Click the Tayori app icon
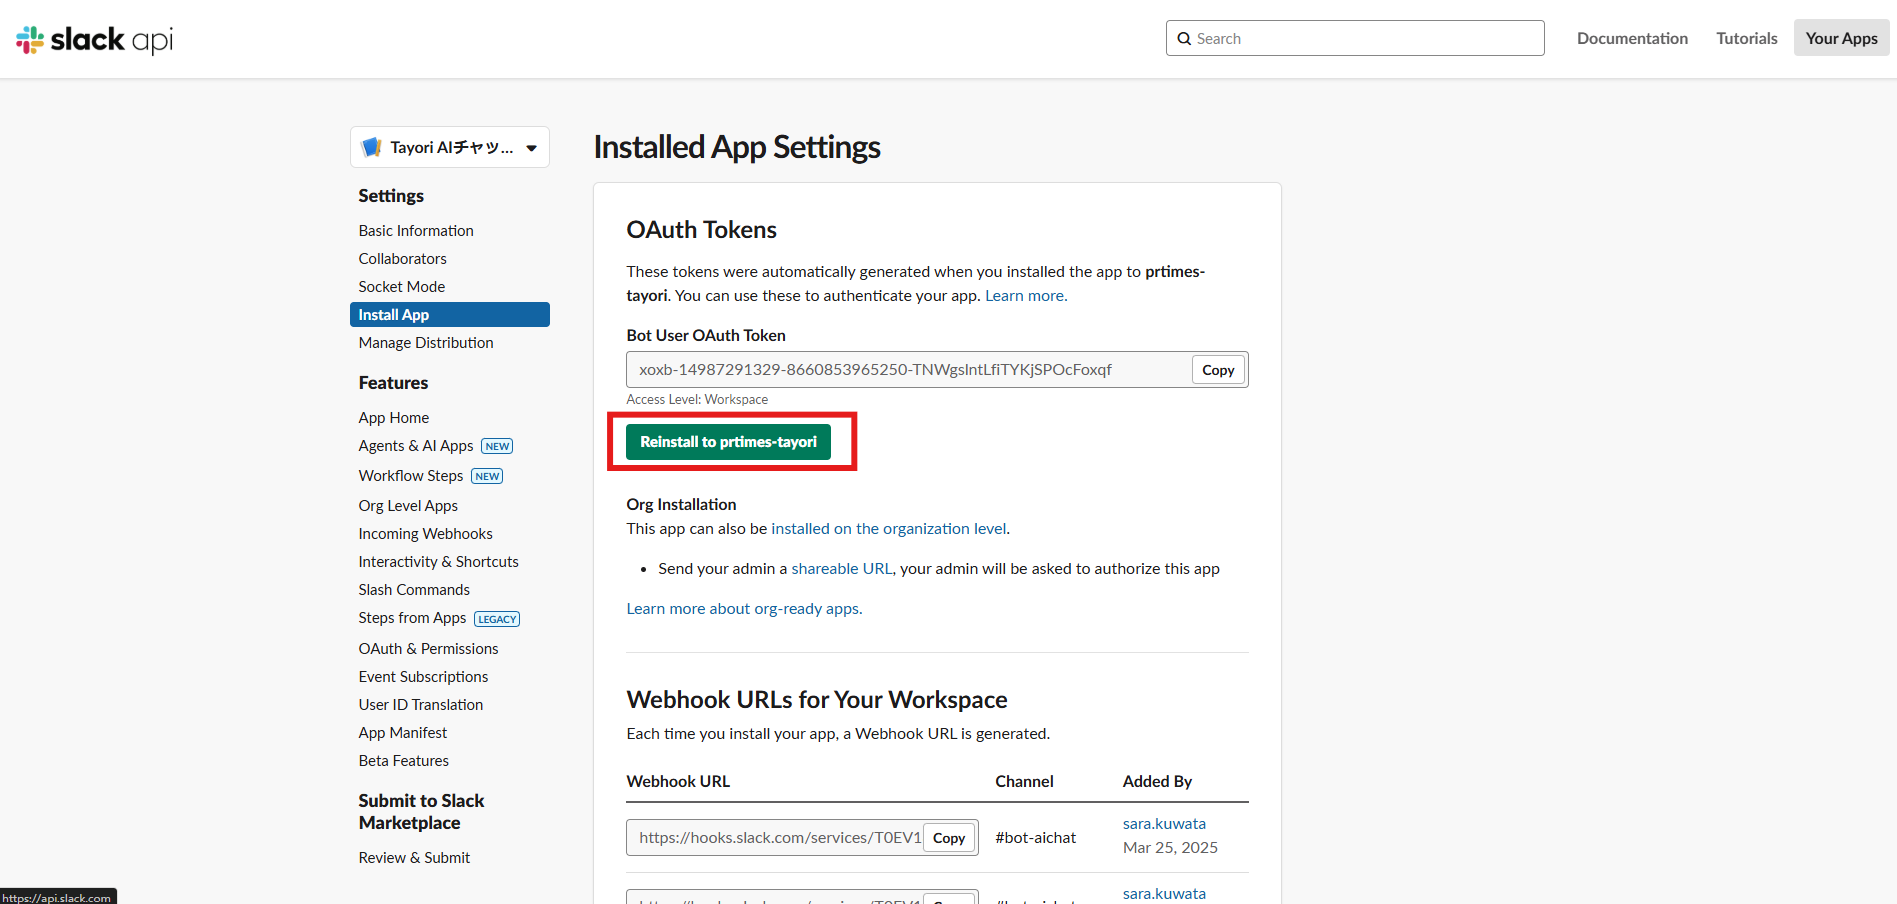This screenshot has width=1897, height=904. (x=372, y=147)
